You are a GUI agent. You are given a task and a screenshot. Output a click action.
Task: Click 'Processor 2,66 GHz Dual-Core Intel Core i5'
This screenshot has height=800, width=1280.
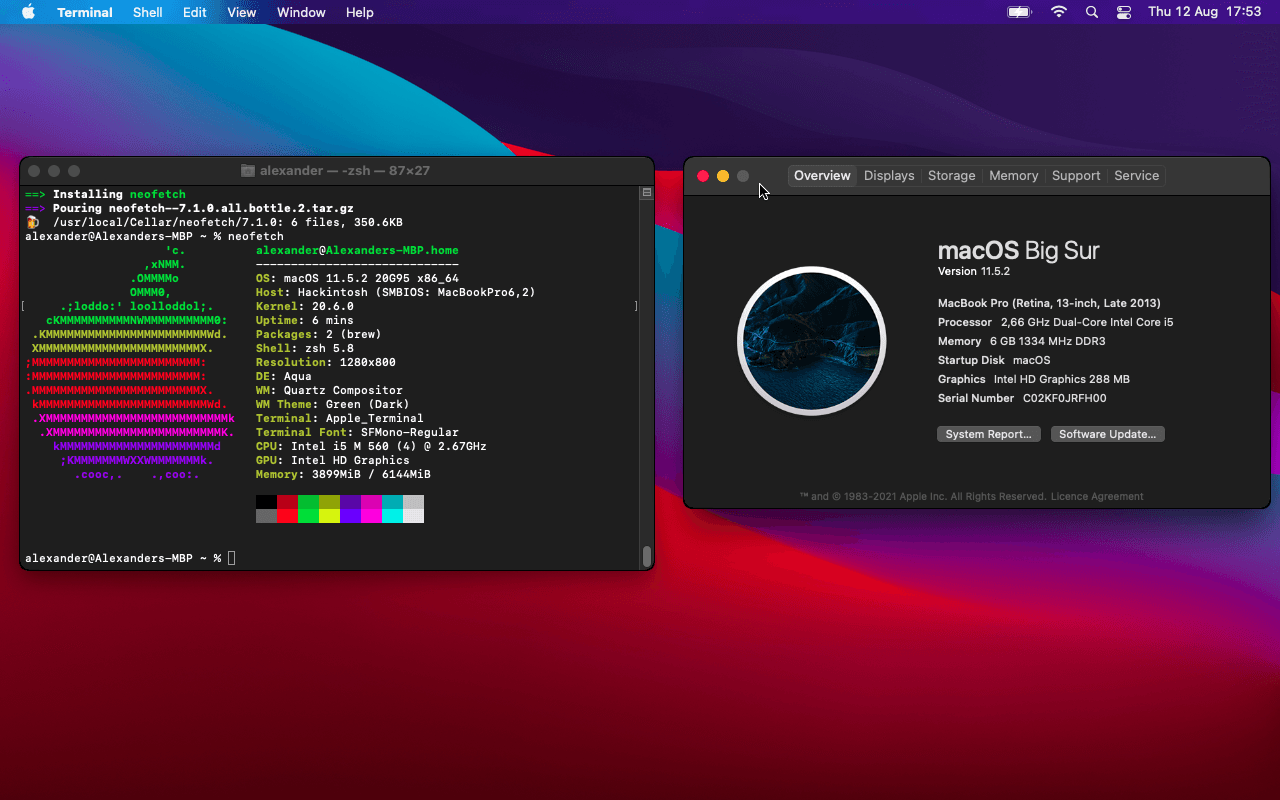(x=1056, y=322)
